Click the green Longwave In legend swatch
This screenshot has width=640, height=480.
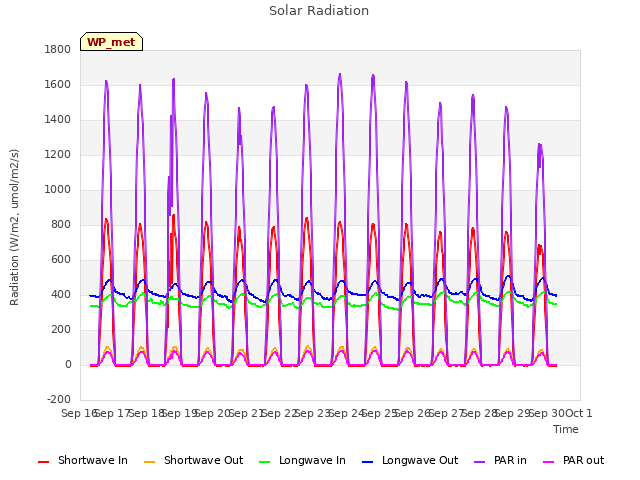[x=265, y=462]
